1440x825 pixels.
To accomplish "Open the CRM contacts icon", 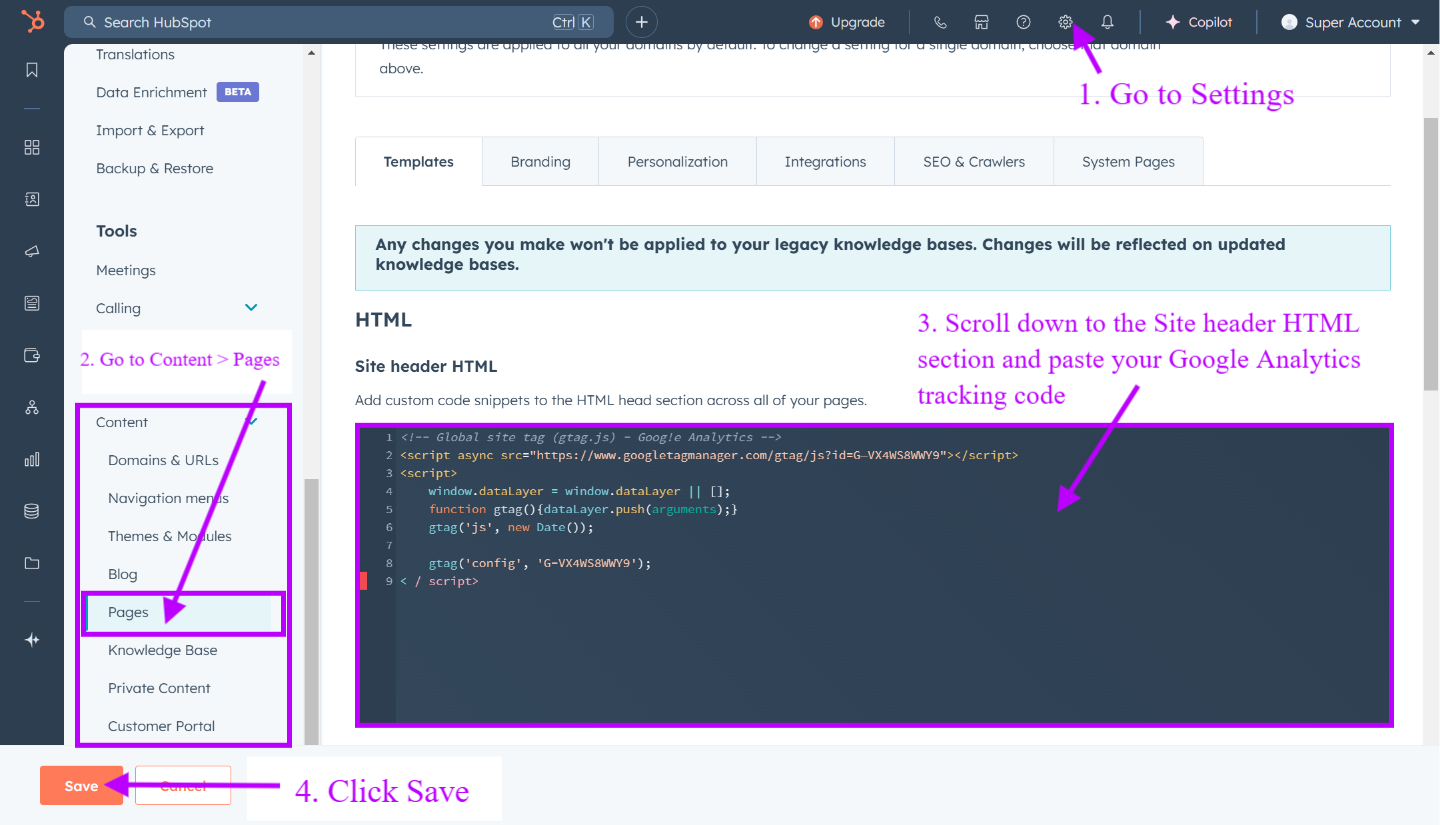I will tap(32, 200).
